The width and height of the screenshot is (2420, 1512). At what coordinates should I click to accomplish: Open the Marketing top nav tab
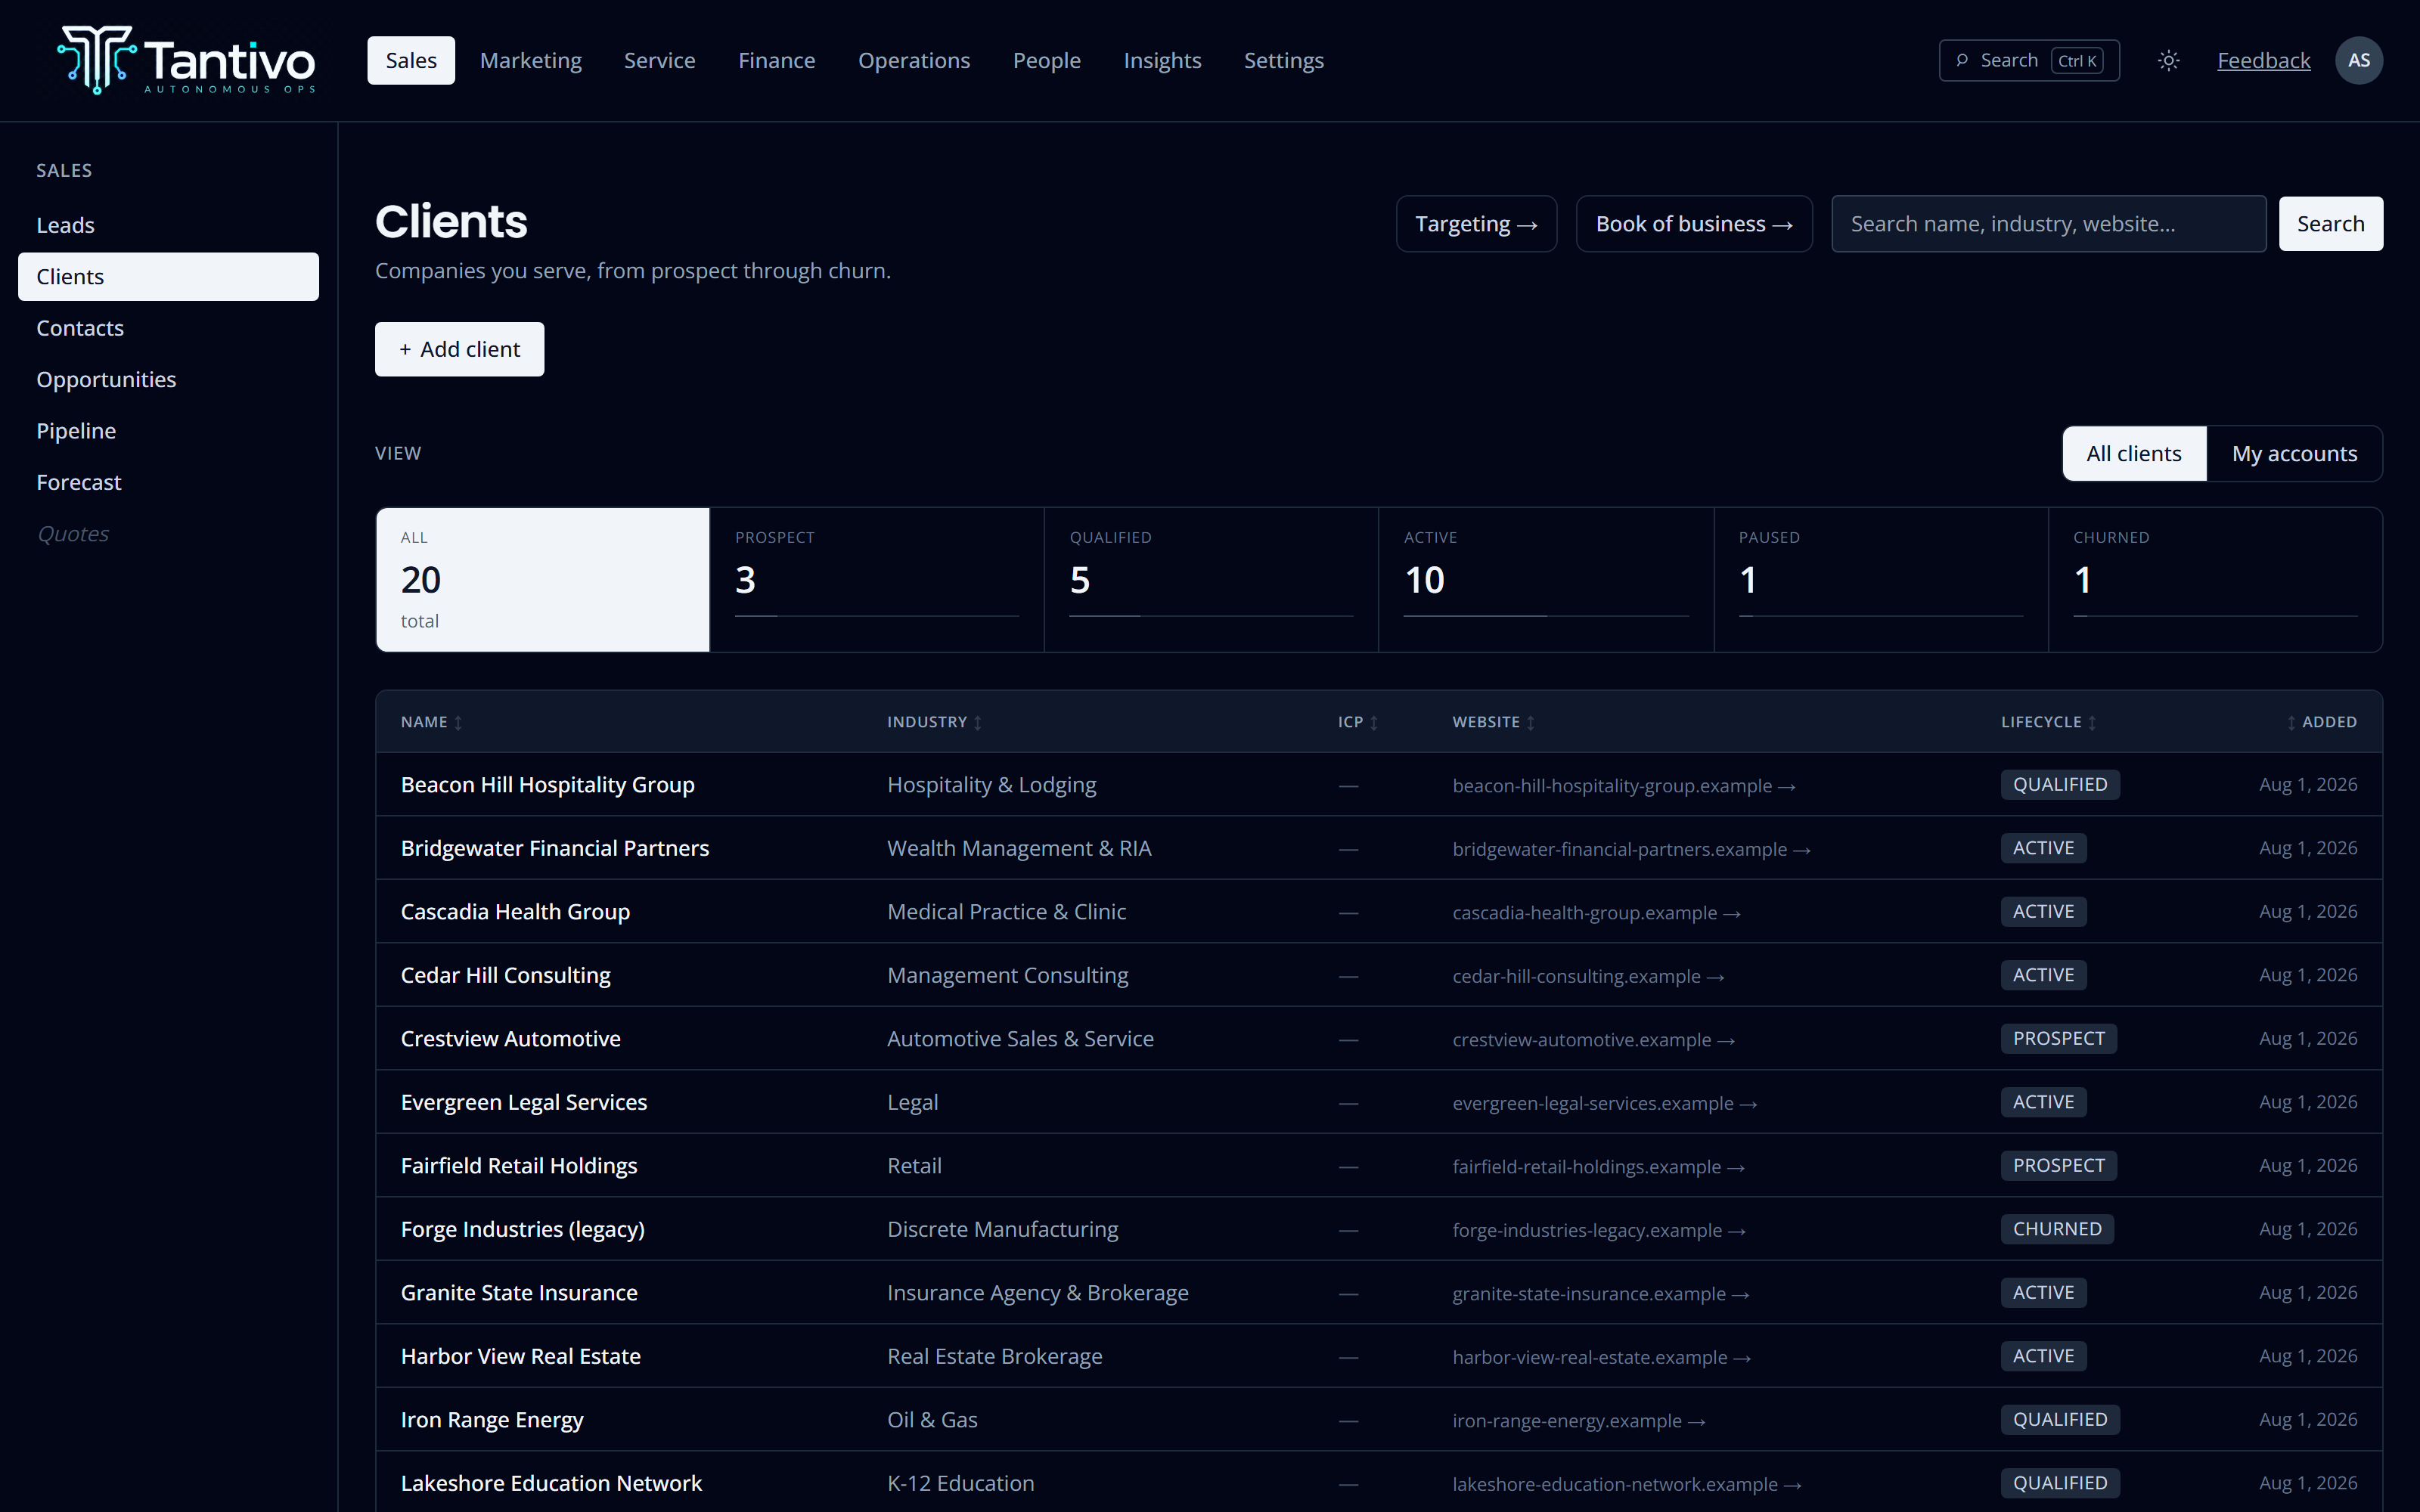531,60
